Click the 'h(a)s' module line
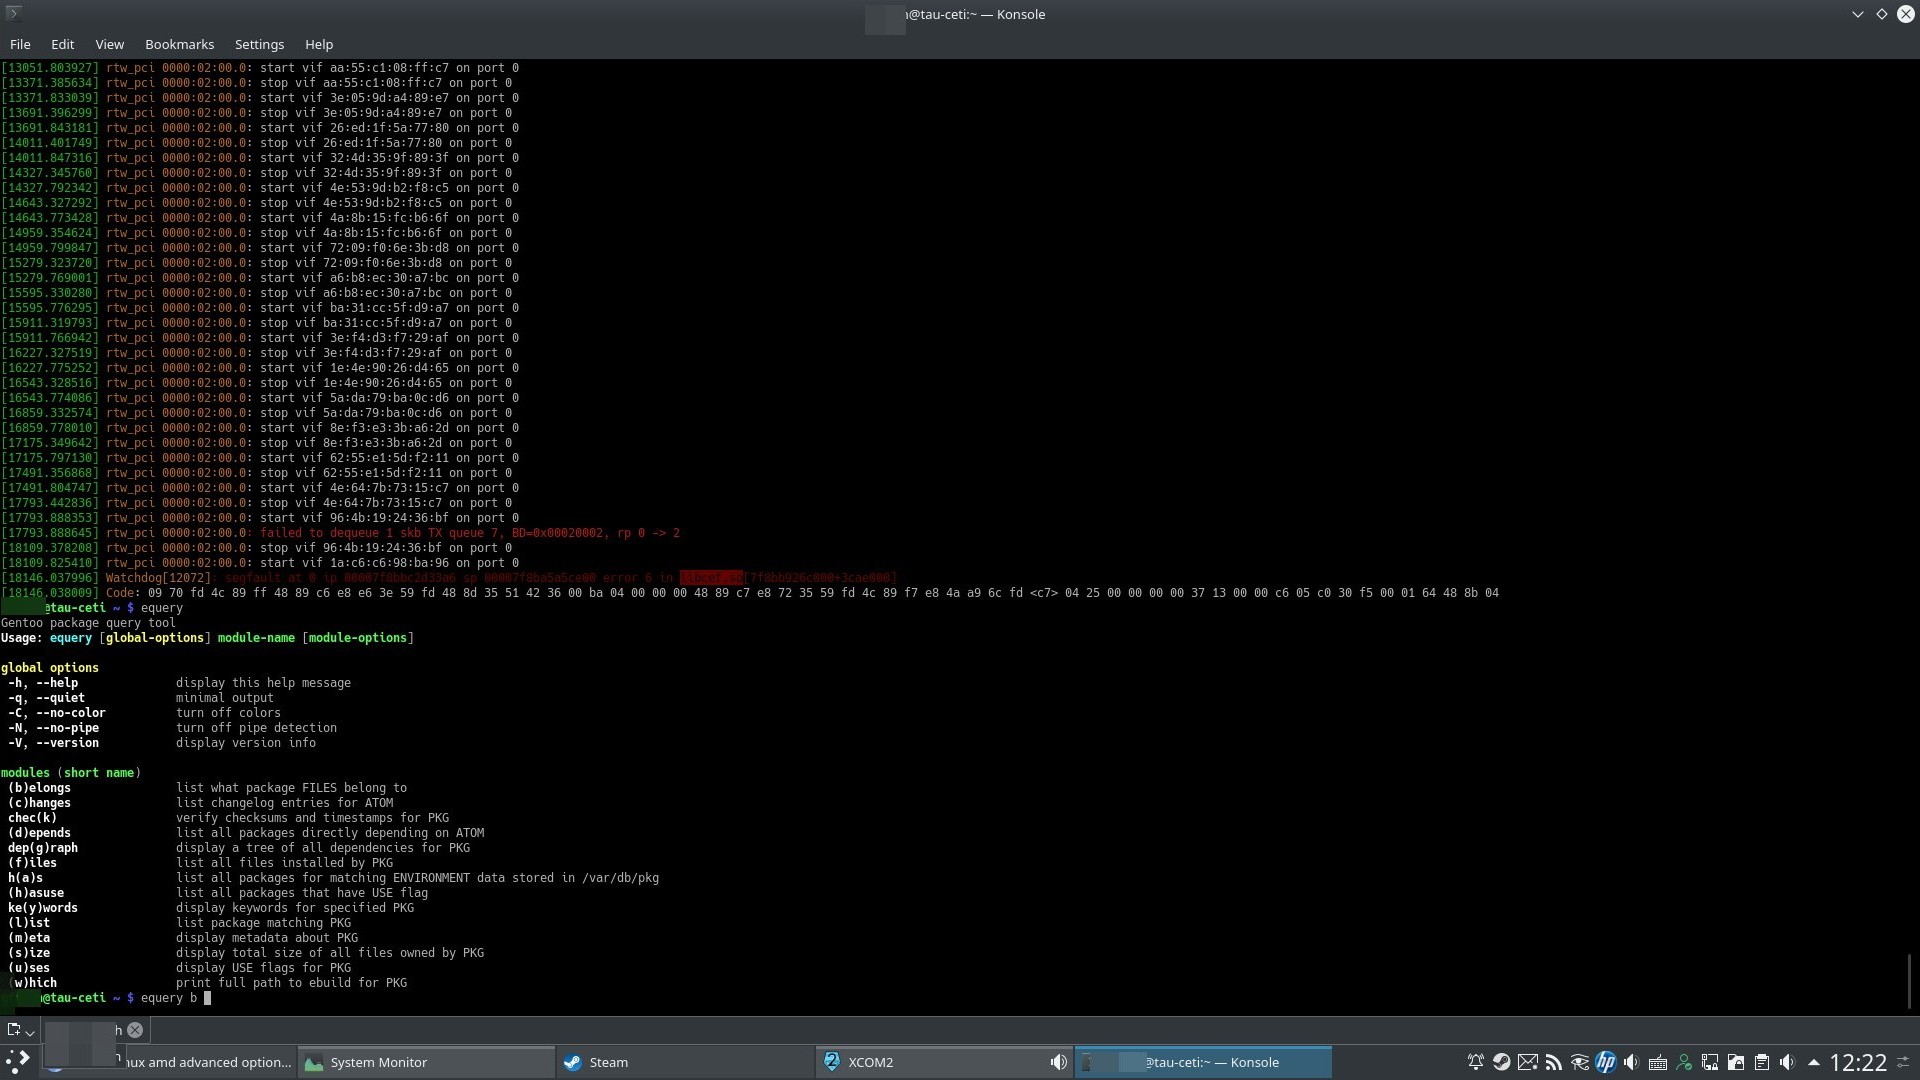This screenshot has width=1920, height=1080. pos(333,878)
